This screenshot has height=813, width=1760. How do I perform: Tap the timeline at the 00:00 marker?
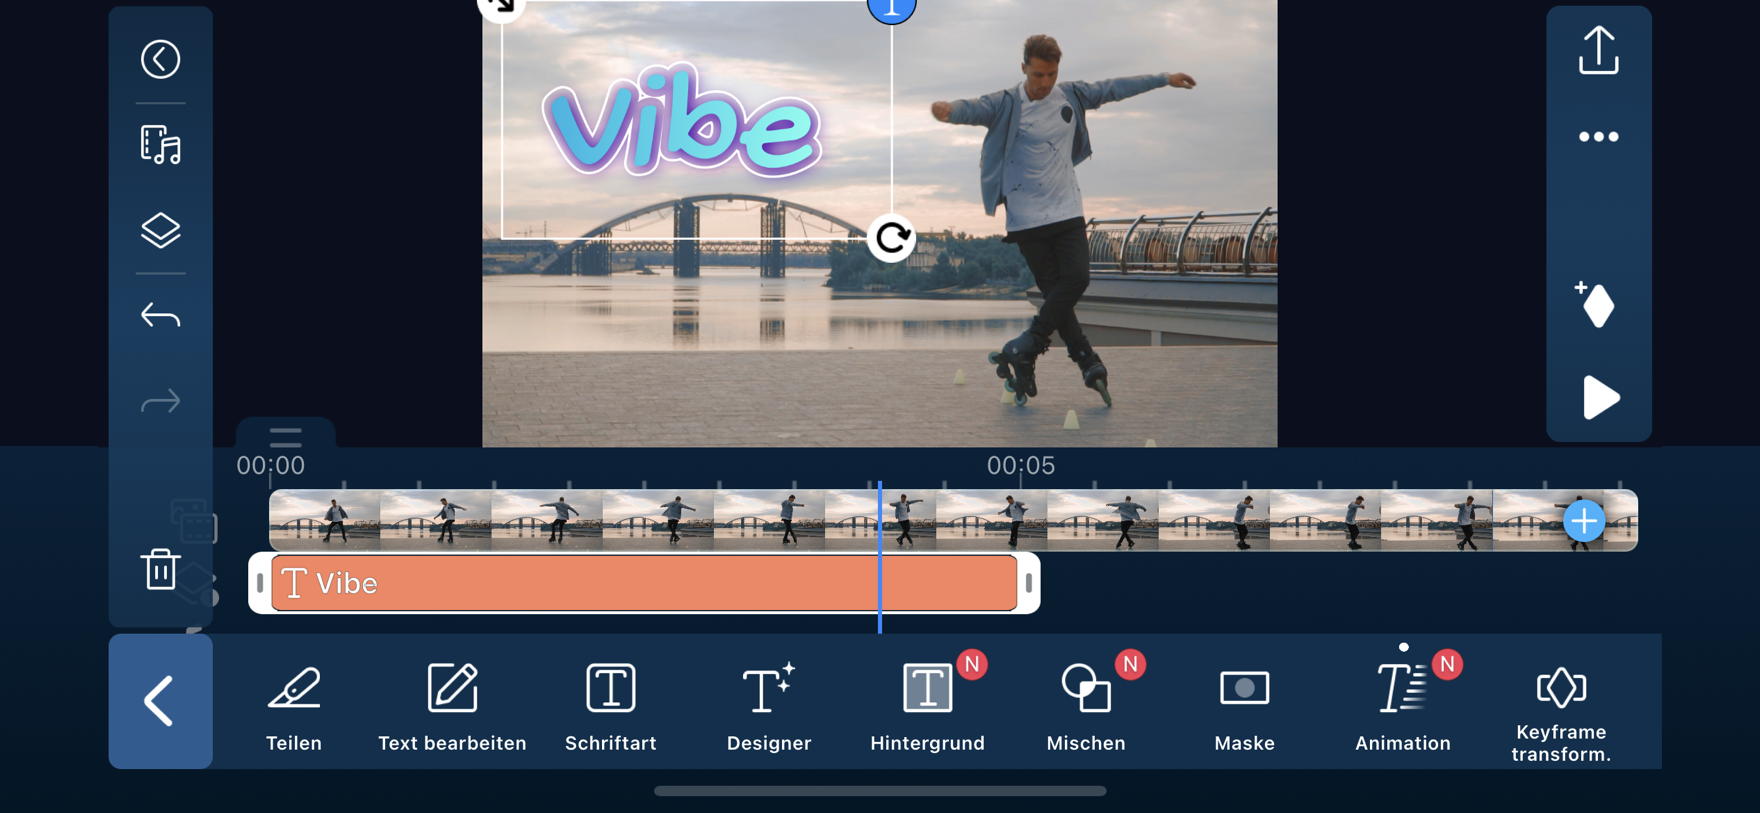(x=270, y=466)
